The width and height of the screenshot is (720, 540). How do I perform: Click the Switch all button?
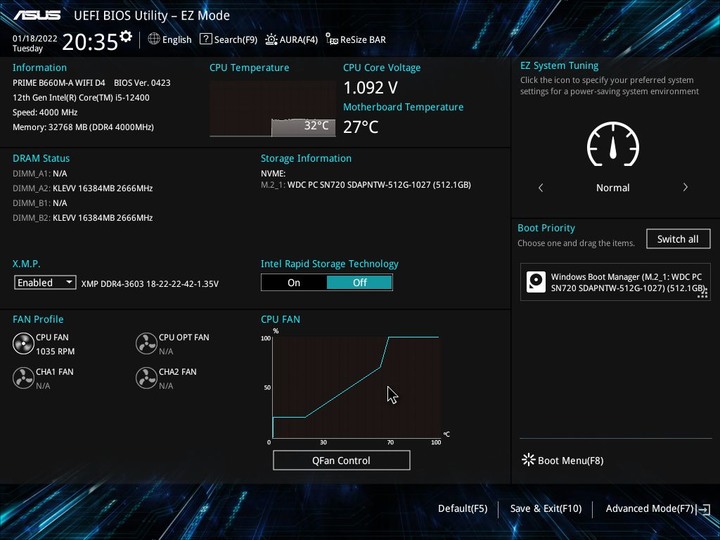(x=678, y=239)
